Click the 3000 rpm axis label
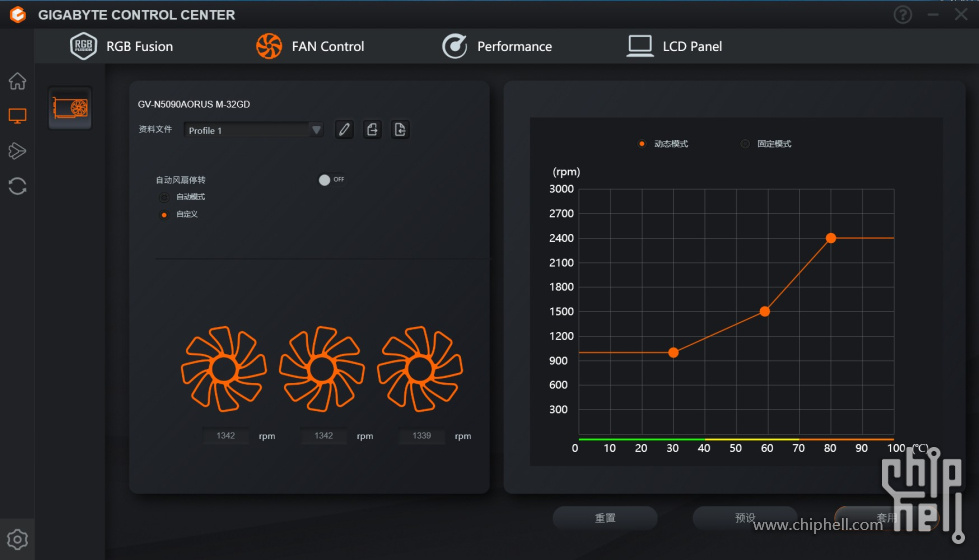The height and width of the screenshot is (560, 979). pos(561,189)
